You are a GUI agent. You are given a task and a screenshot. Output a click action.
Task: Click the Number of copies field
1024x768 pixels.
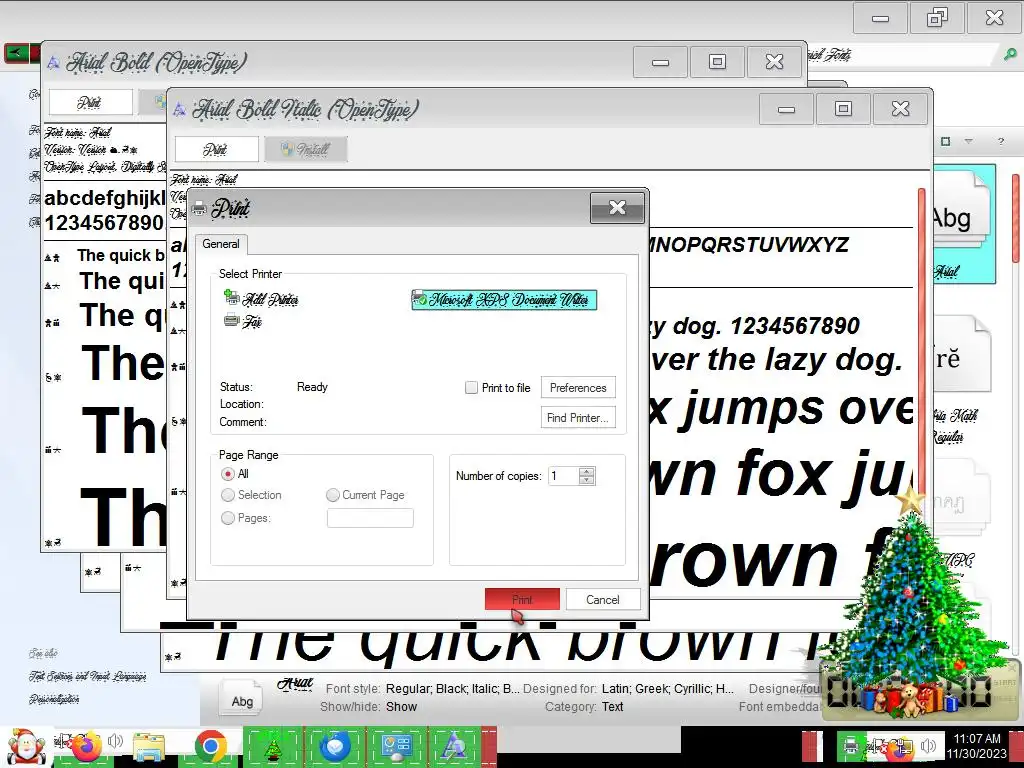click(x=563, y=475)
